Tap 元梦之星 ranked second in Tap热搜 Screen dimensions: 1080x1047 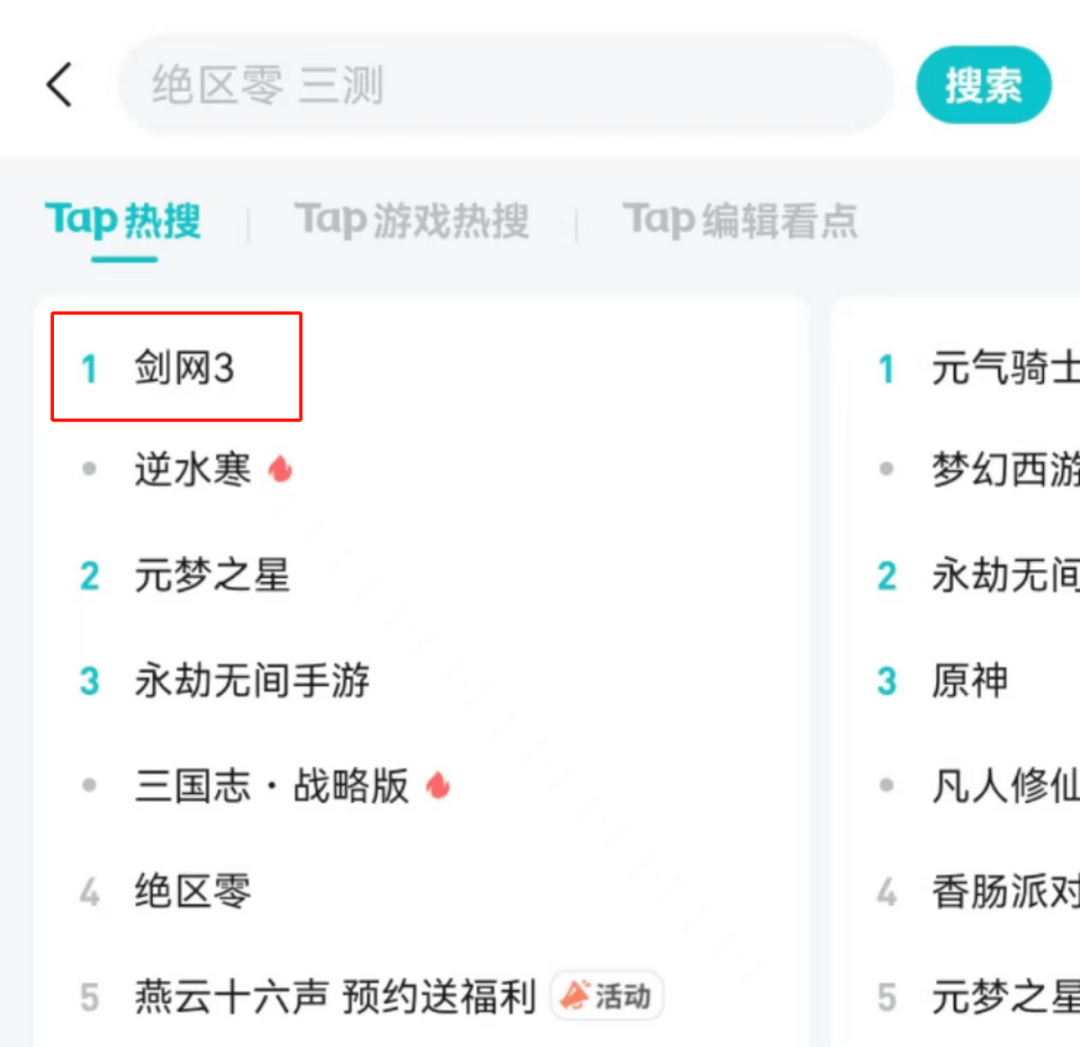212,576
